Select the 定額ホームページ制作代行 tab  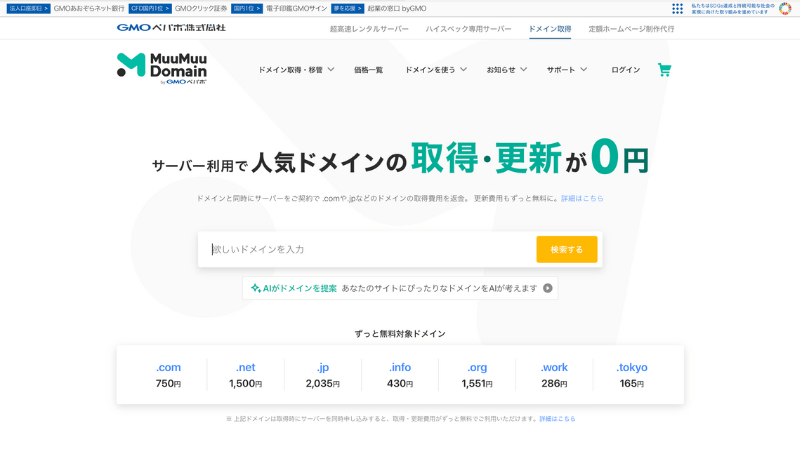(x=631, y=29)
